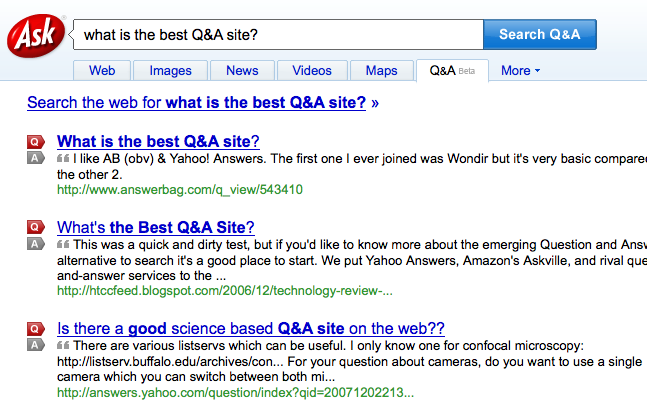
Task: Click gray A icon of third result
Action: click(35, 345)
